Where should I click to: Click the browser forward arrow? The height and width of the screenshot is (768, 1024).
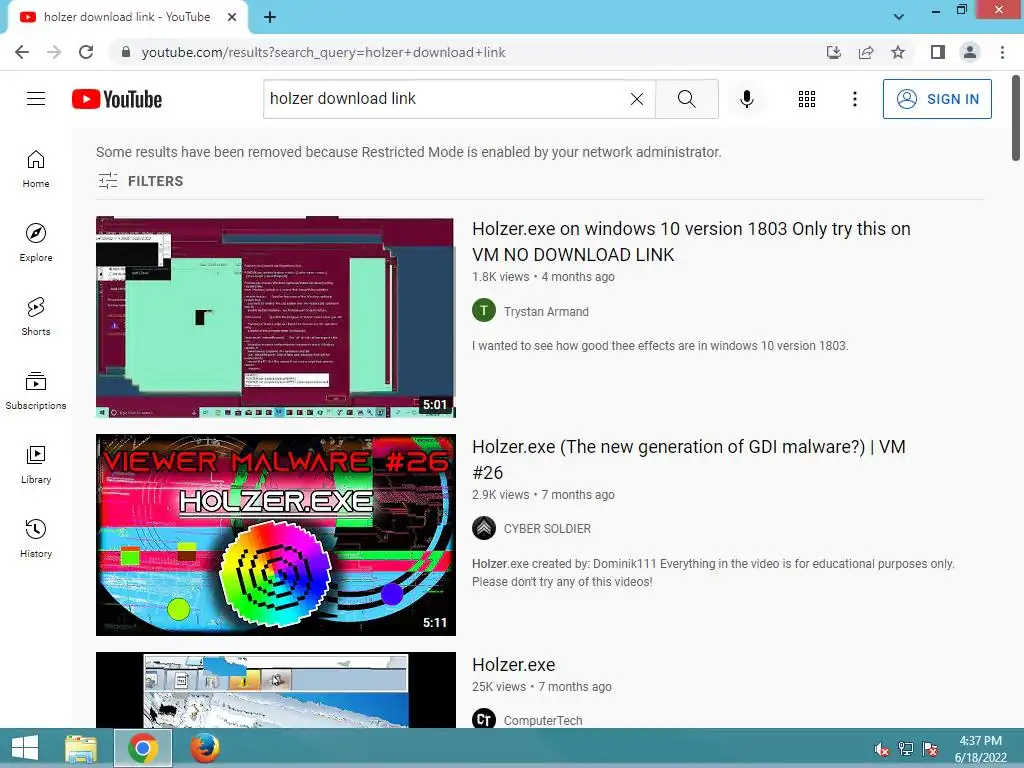point(54,52)
